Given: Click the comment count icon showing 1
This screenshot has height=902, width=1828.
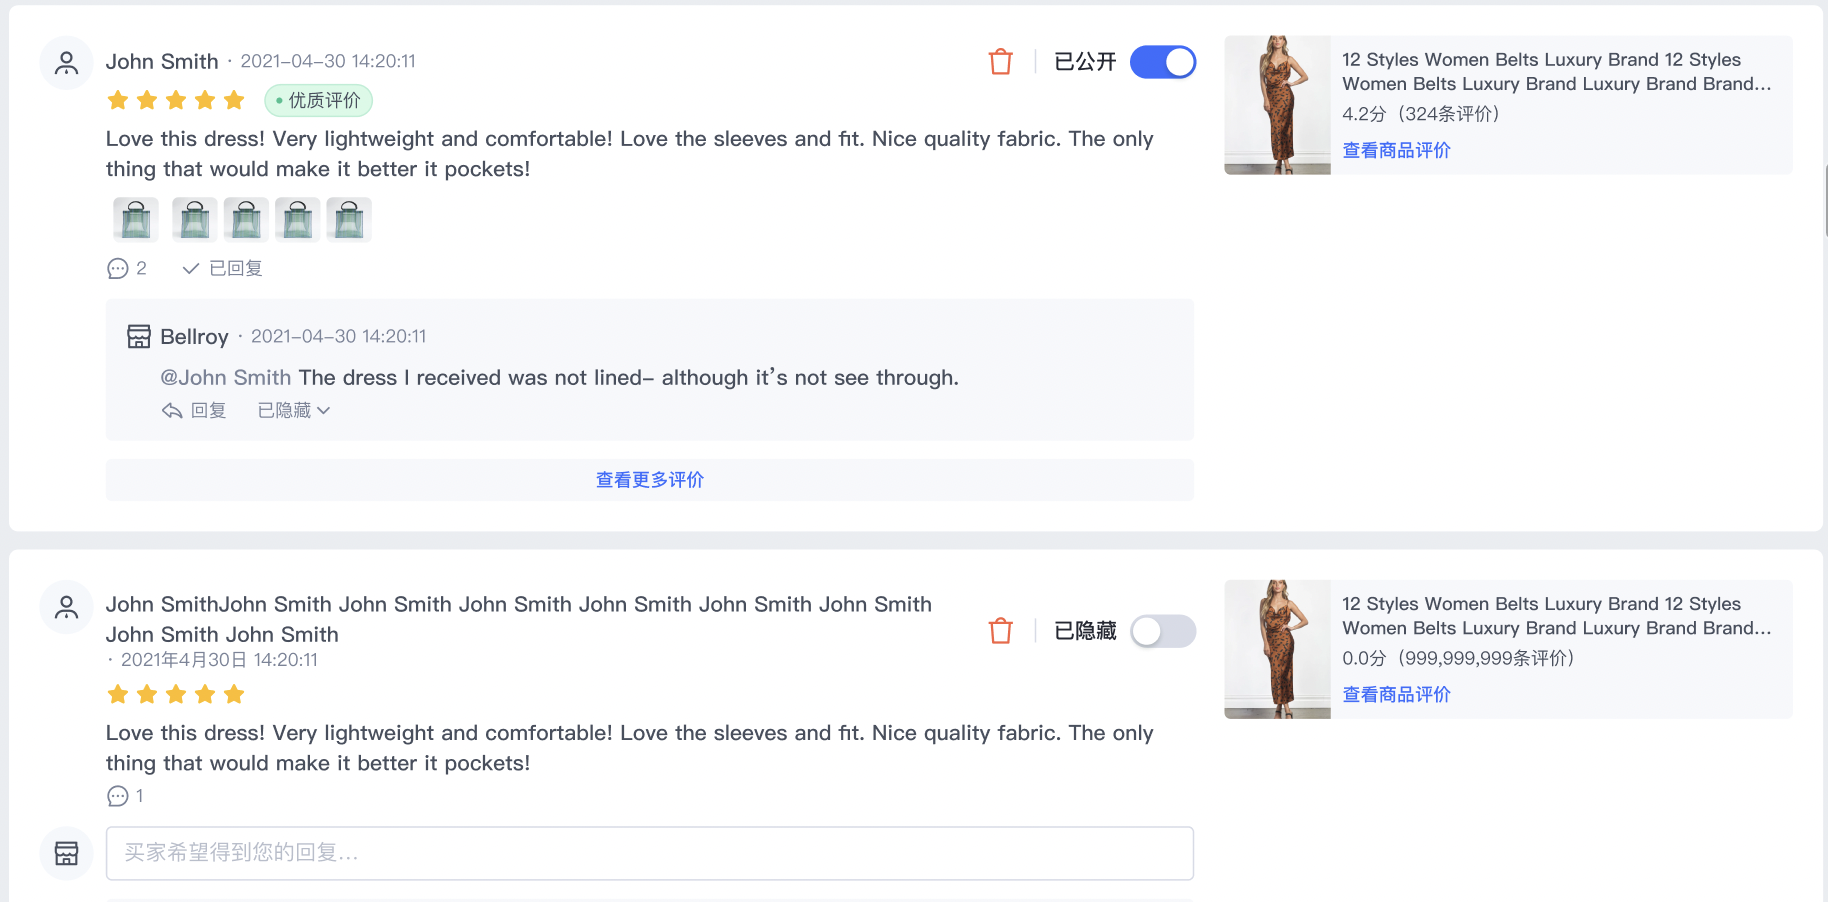Looking at the screenshot, I should (x=118, y=796).
